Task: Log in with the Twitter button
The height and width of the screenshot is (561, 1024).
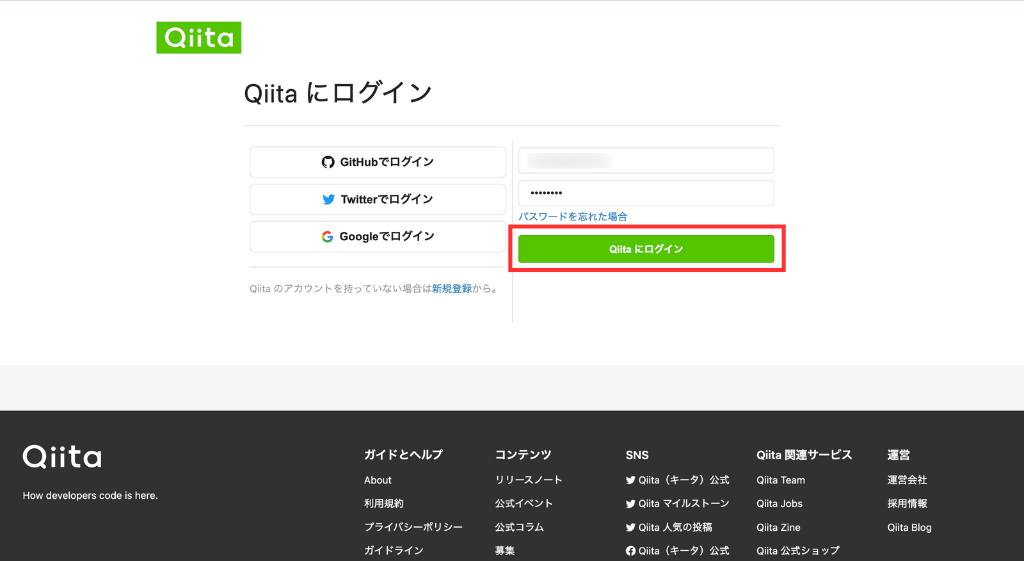Action: [377, 199]
